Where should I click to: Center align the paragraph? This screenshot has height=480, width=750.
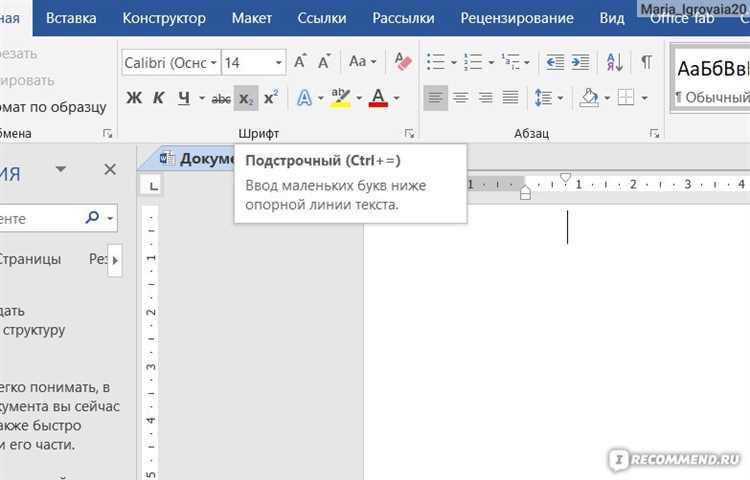point(461,98)
